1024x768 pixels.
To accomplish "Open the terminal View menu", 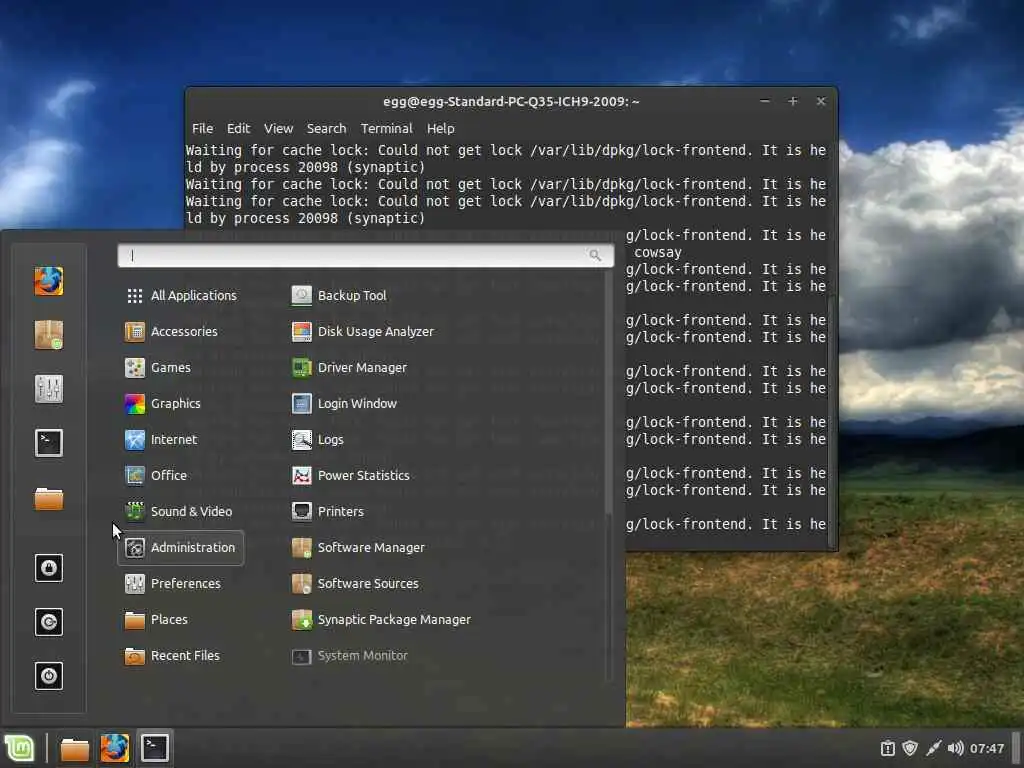I will 278,129.
